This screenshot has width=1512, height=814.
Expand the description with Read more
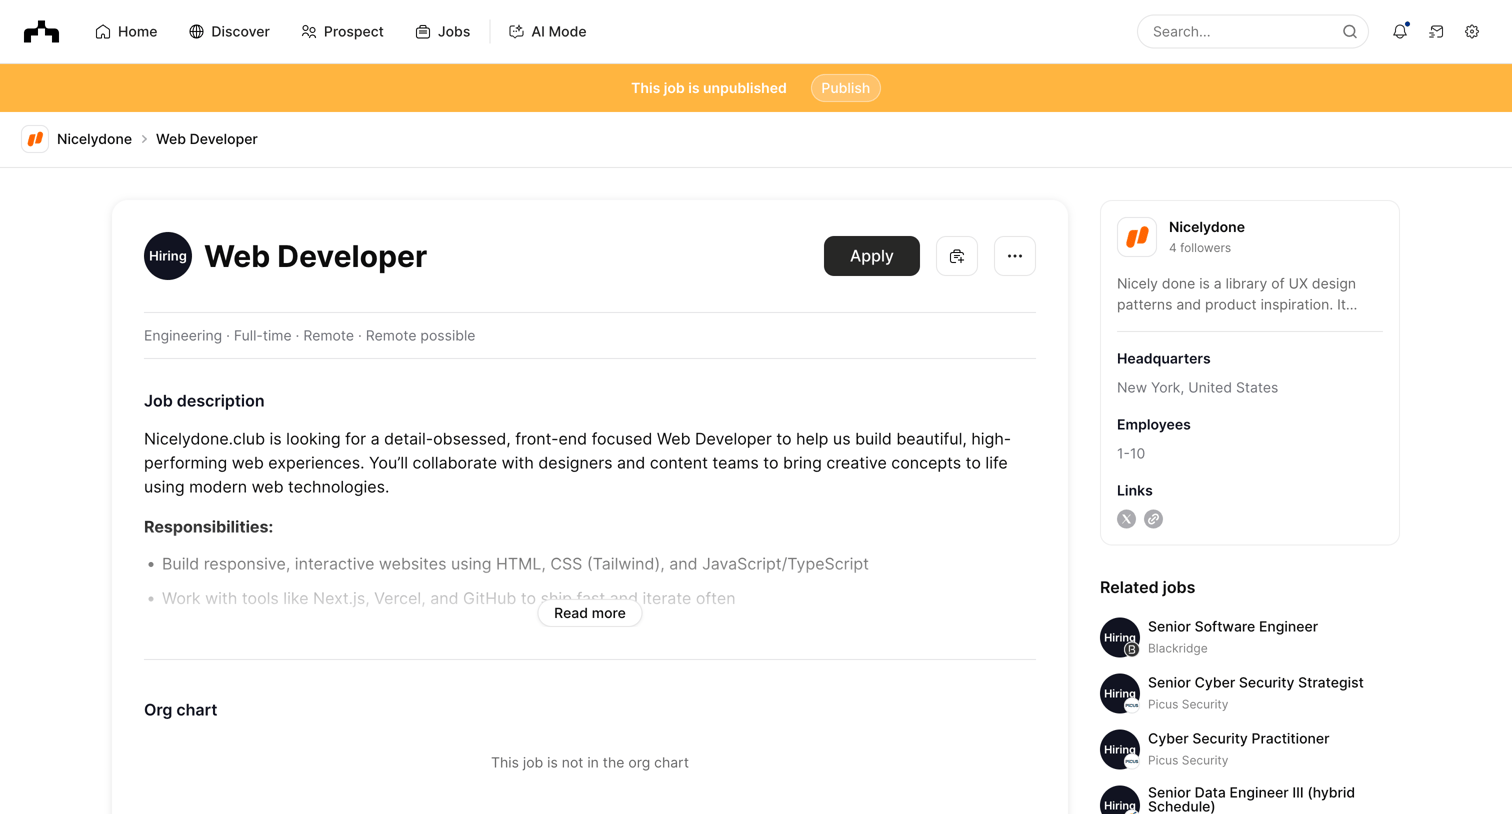[x=590, y=613]
